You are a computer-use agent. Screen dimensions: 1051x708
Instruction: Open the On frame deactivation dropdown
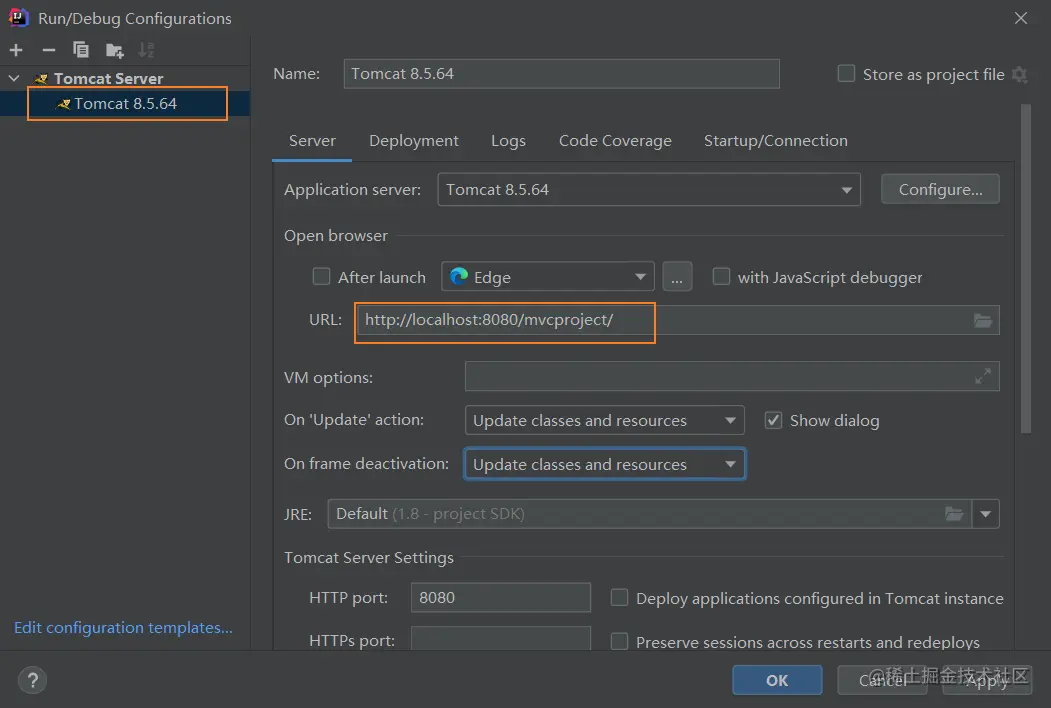(605, 464)
